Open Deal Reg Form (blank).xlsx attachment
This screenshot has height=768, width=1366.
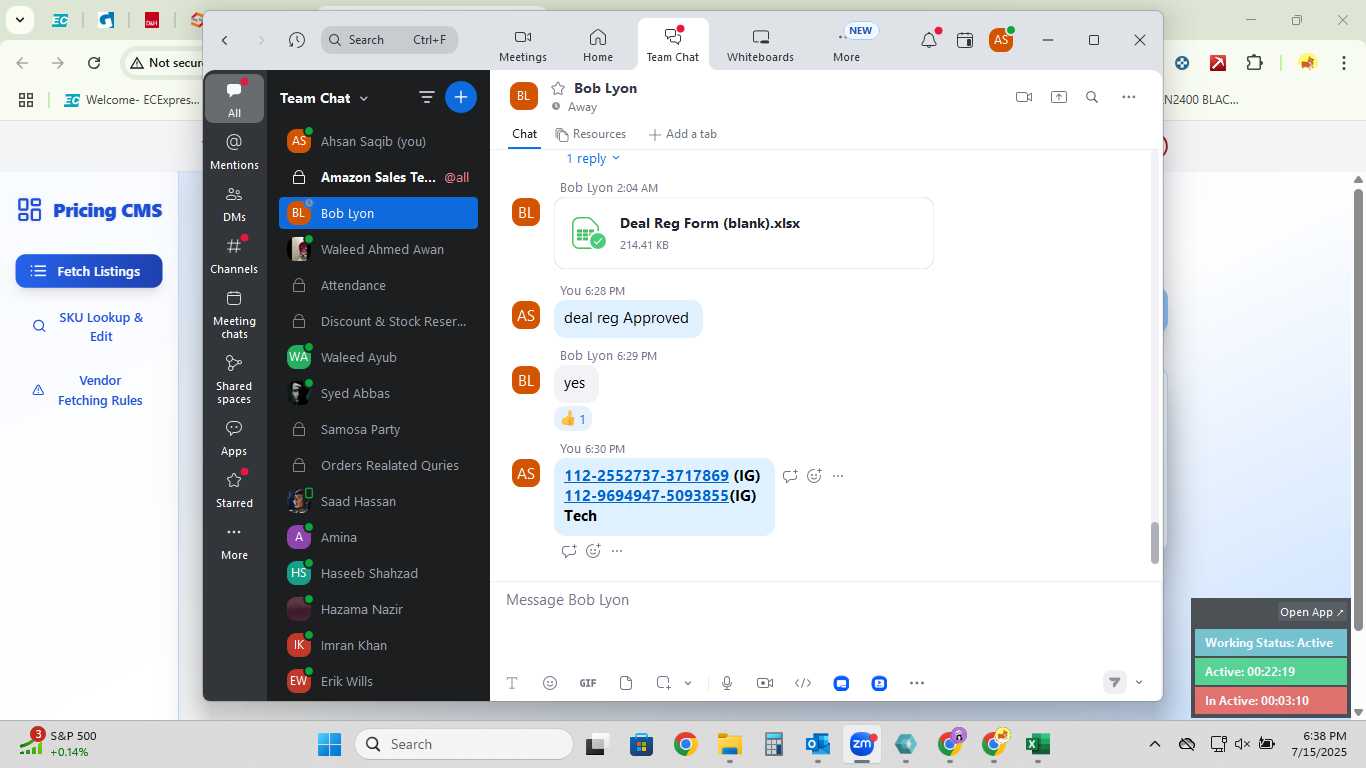[x=744, y=233]
